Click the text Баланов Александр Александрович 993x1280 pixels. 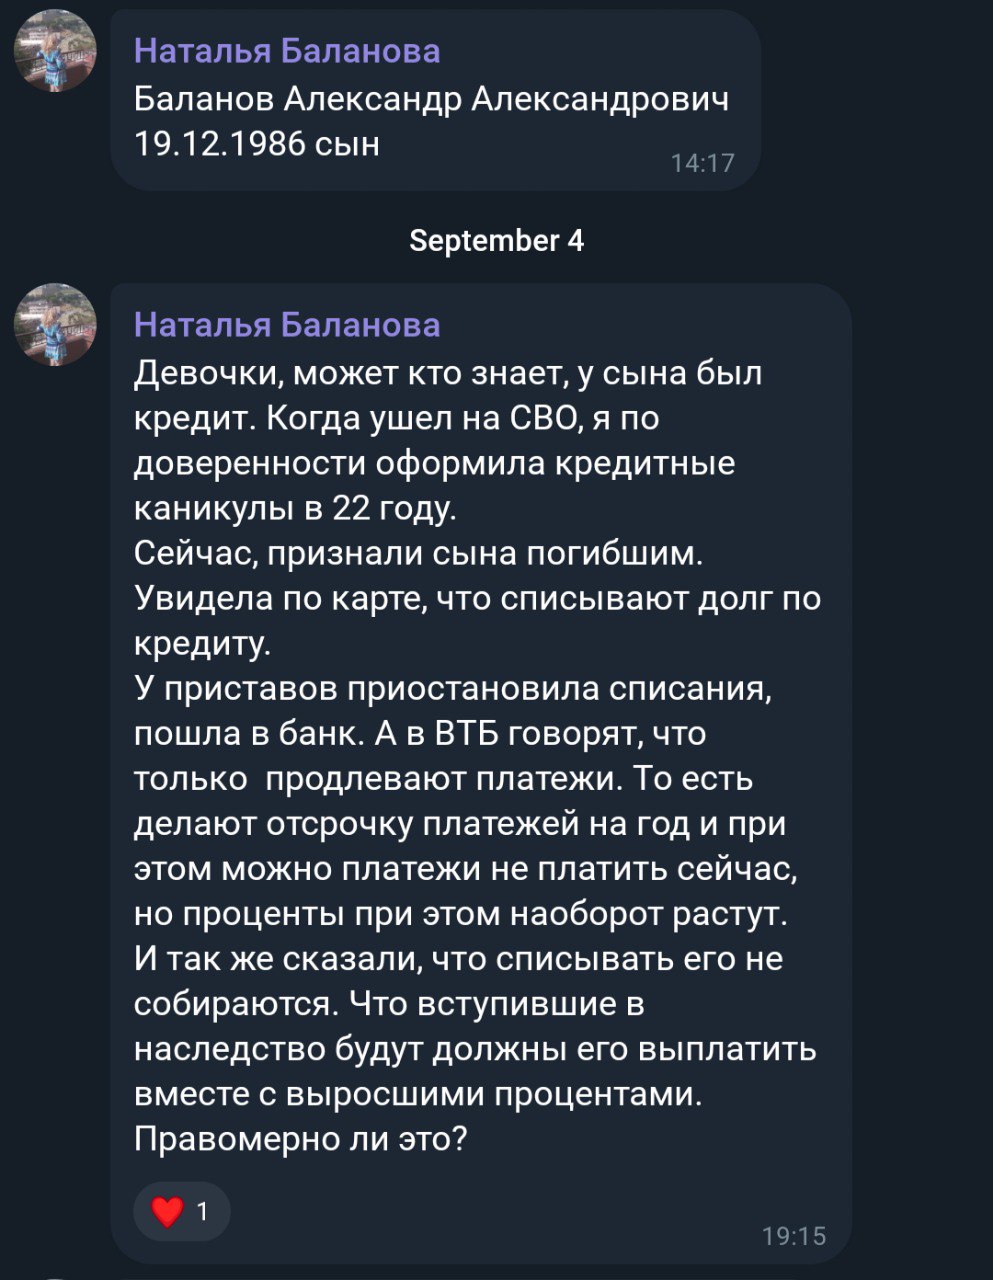(431, 99)
